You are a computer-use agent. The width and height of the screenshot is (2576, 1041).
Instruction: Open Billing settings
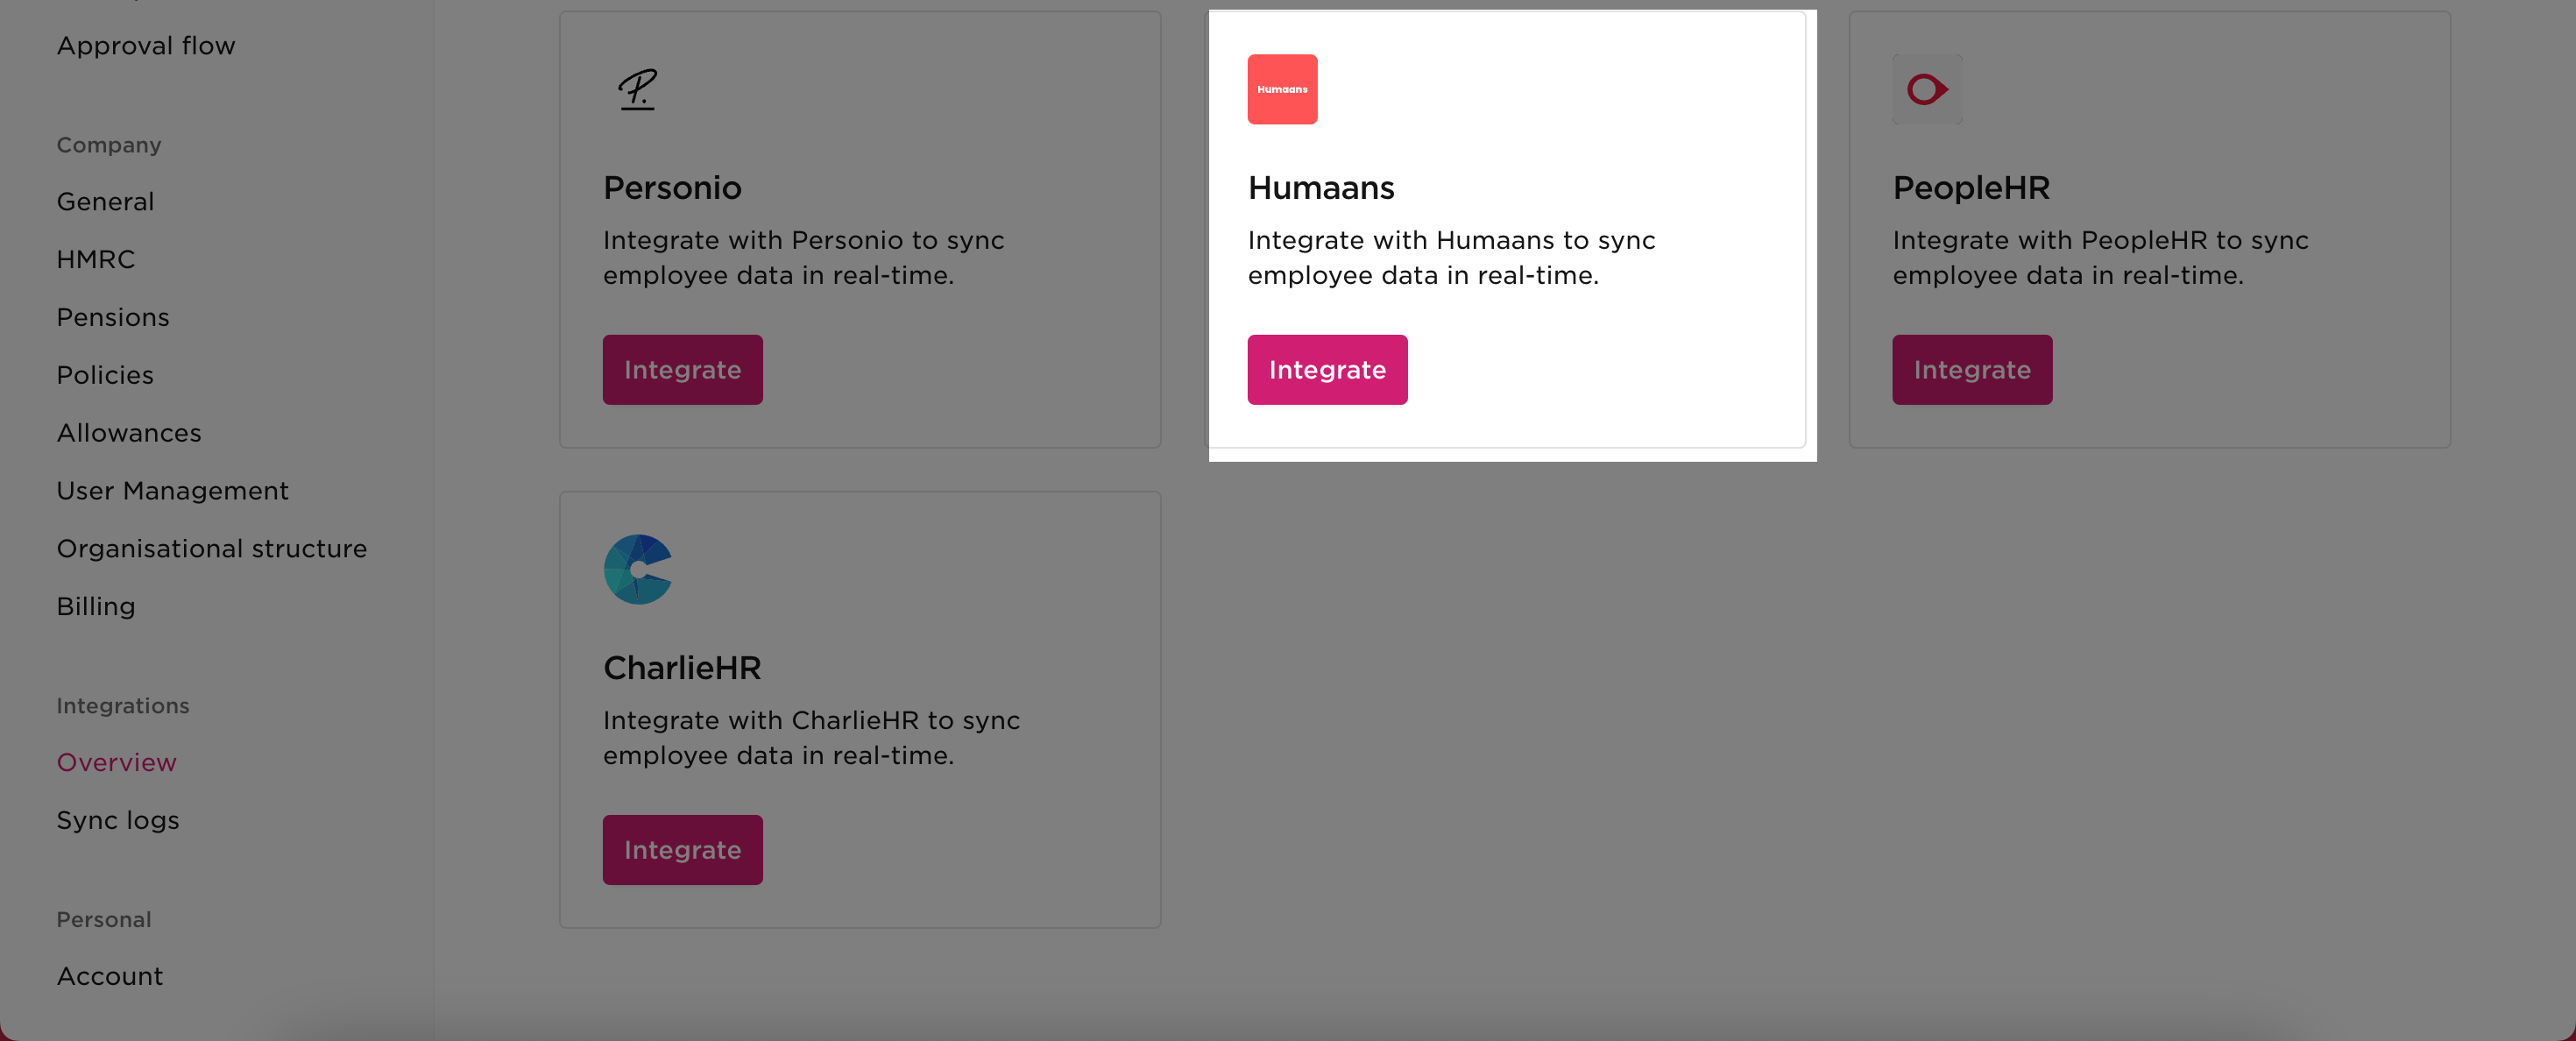point(96,606)
